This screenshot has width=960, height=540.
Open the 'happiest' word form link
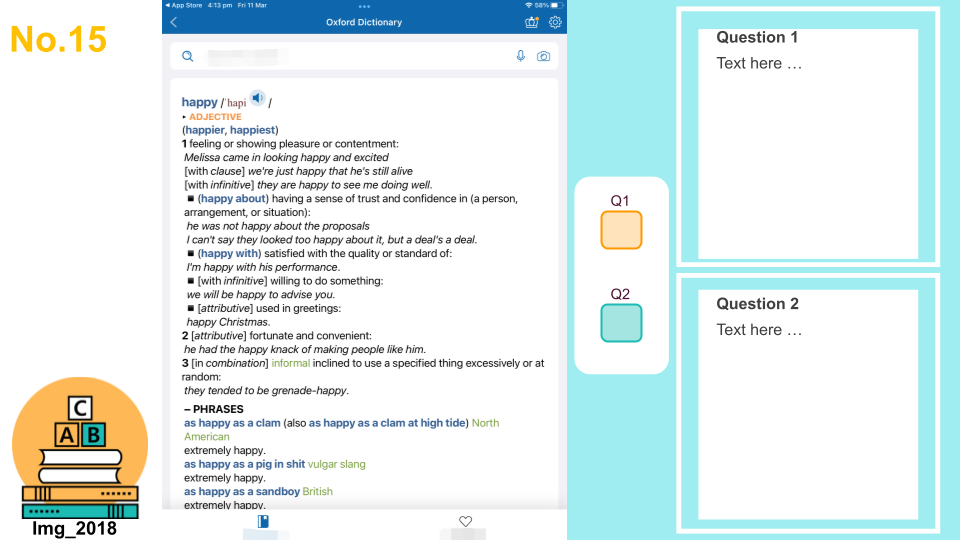(x=252, y=130)
